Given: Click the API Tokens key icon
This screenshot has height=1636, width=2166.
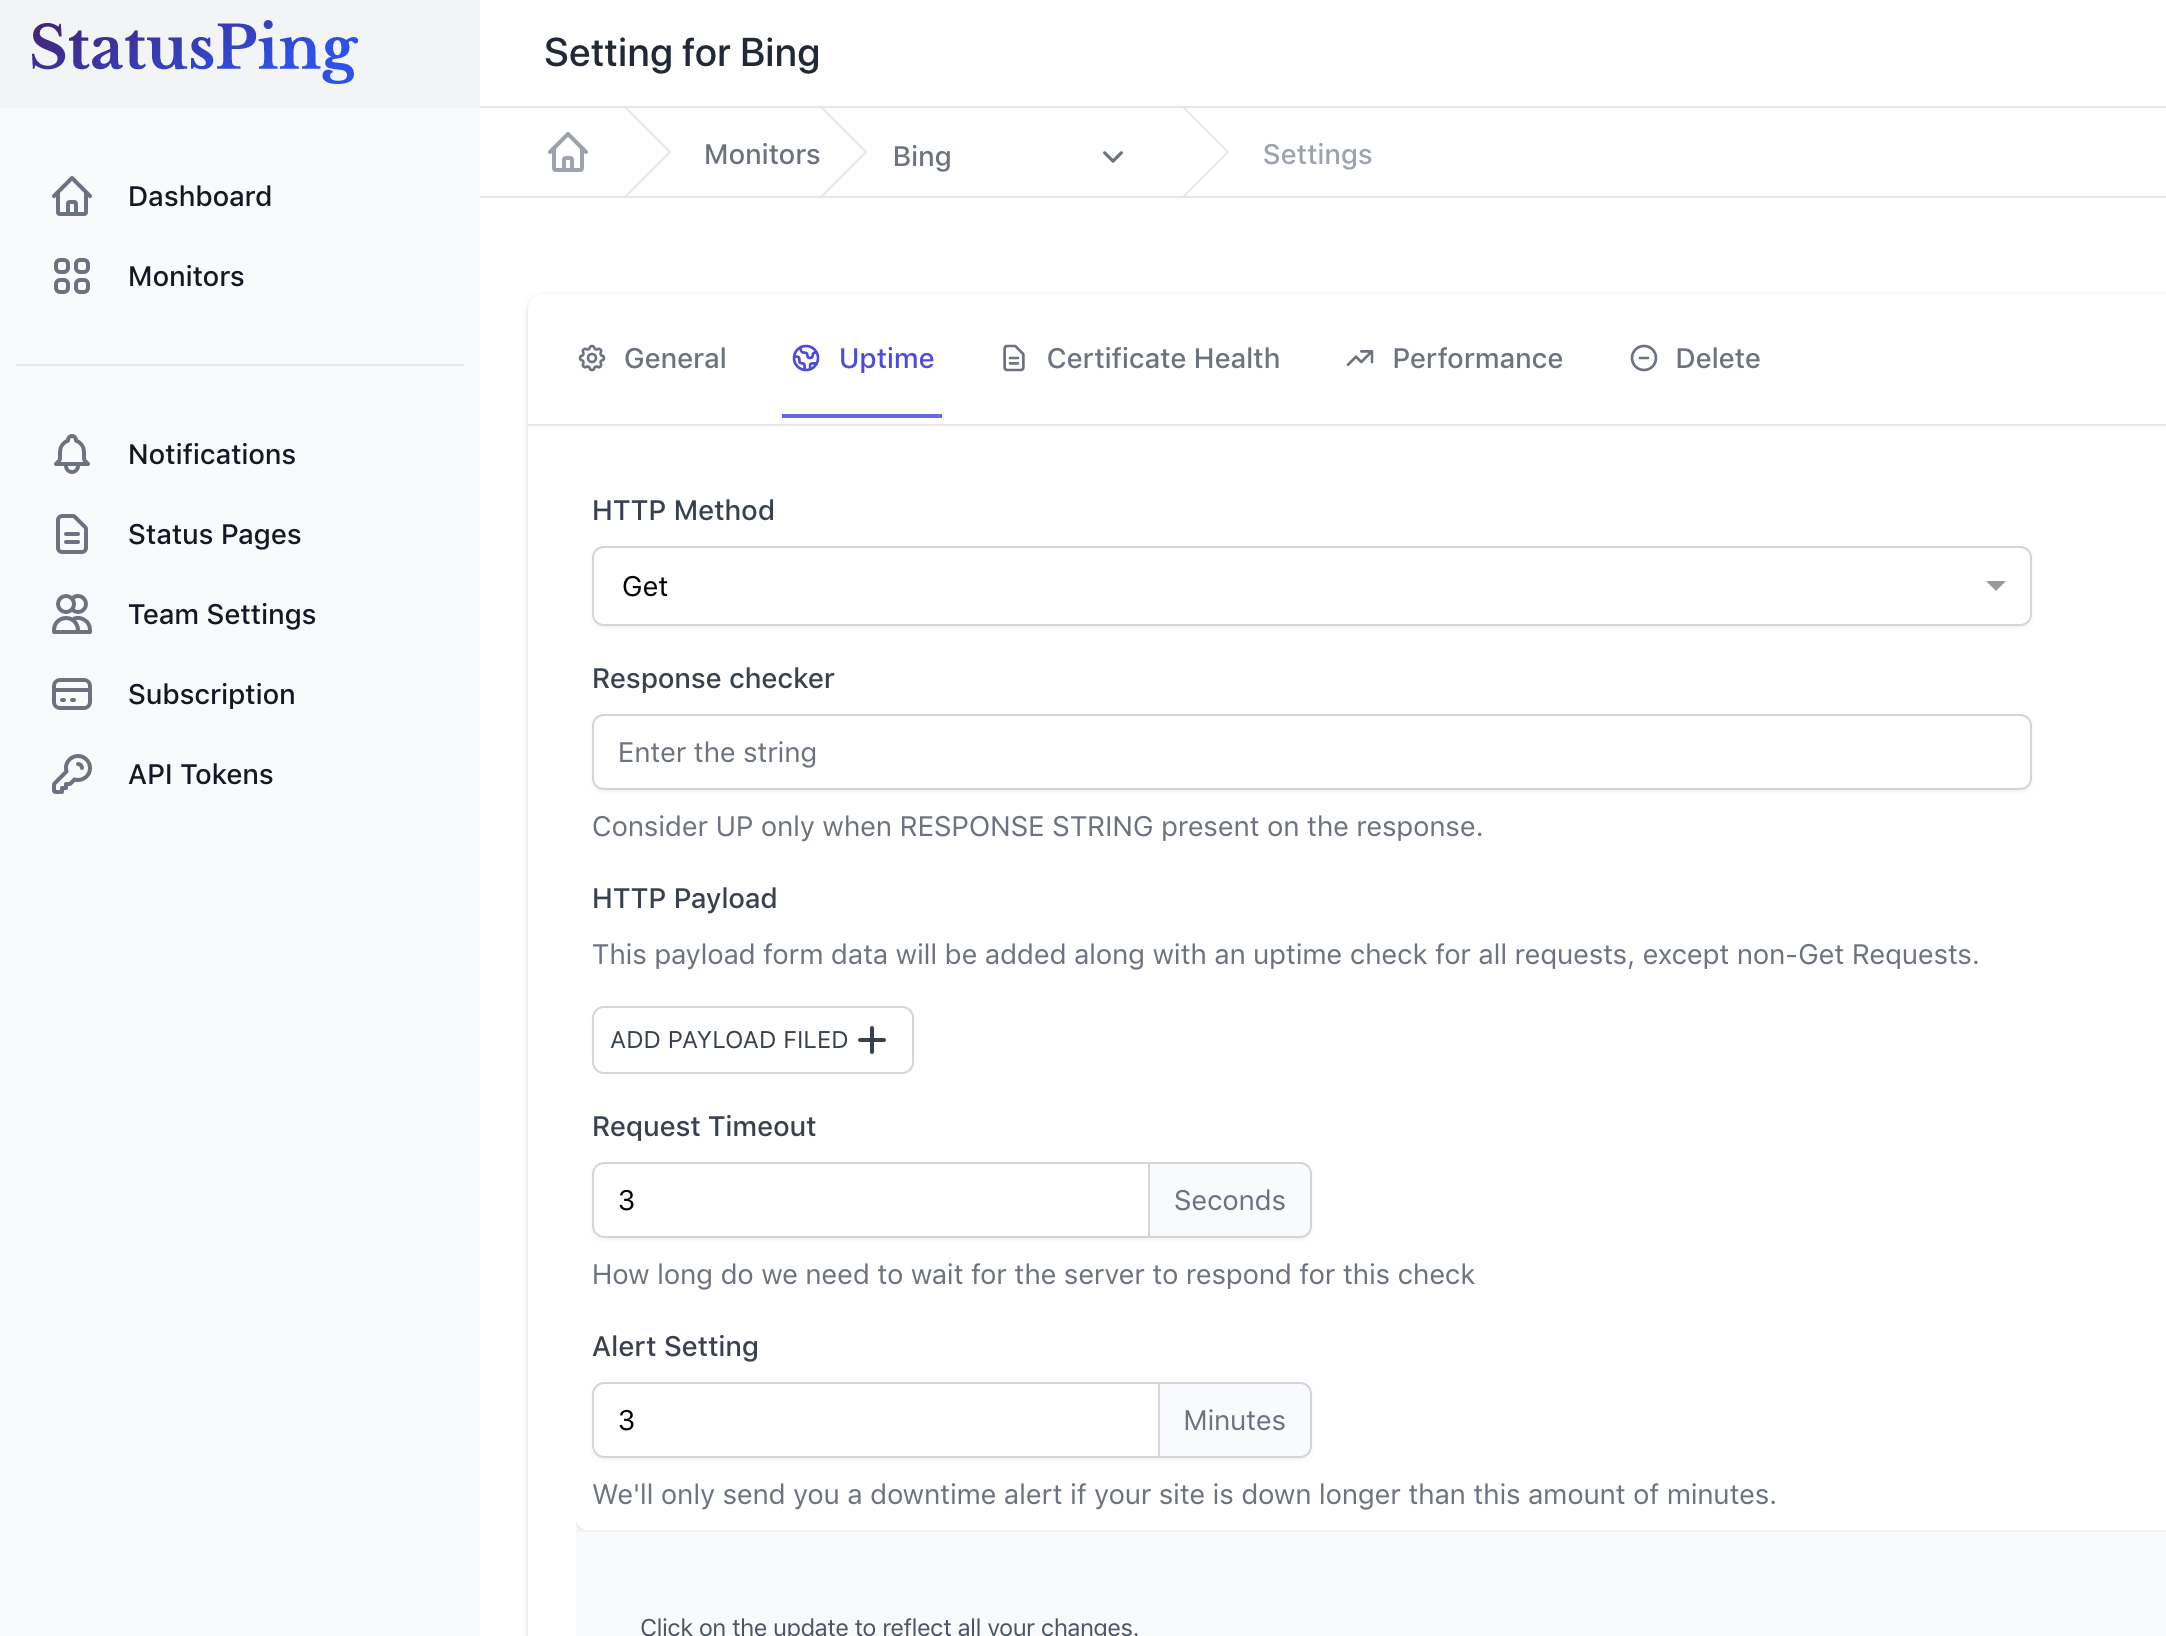Looking at the screenshot, I should pos(72,774).
